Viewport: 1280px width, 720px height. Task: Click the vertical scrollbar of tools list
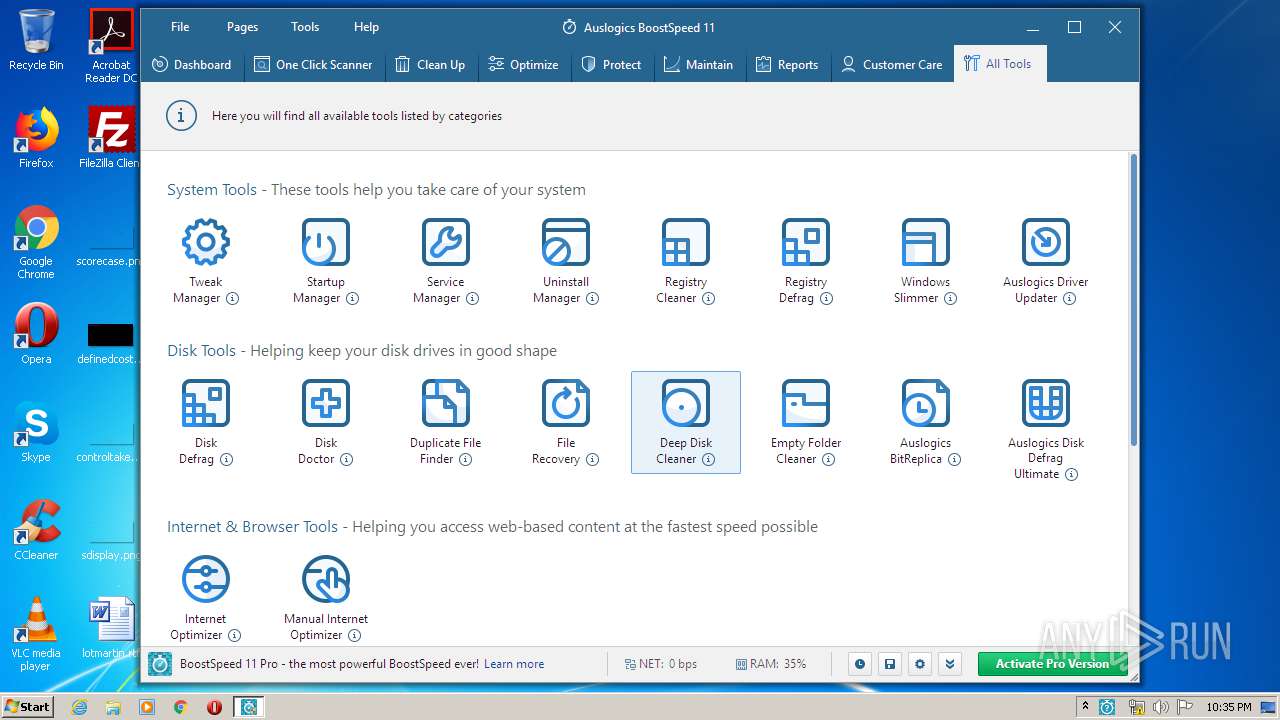click(1133, 300)
